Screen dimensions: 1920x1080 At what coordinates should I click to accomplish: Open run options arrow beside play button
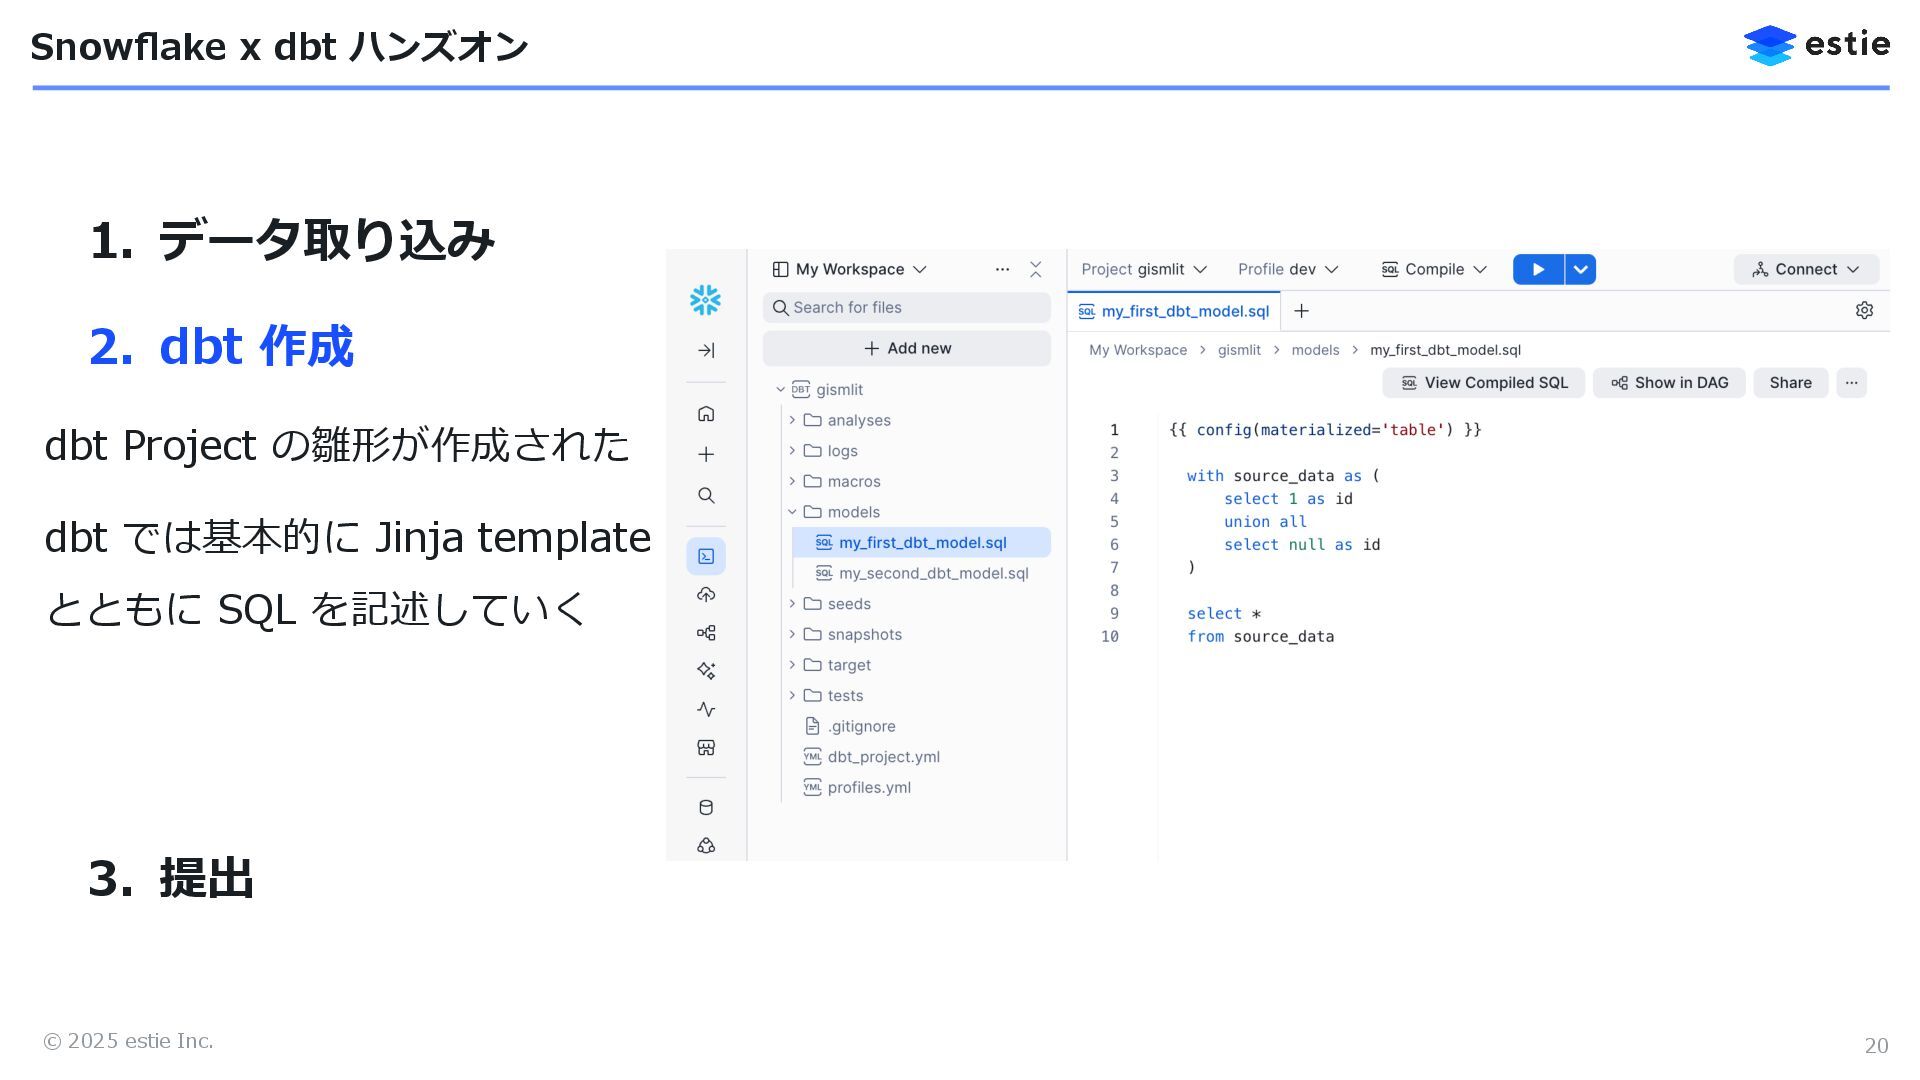(1581, 269)
